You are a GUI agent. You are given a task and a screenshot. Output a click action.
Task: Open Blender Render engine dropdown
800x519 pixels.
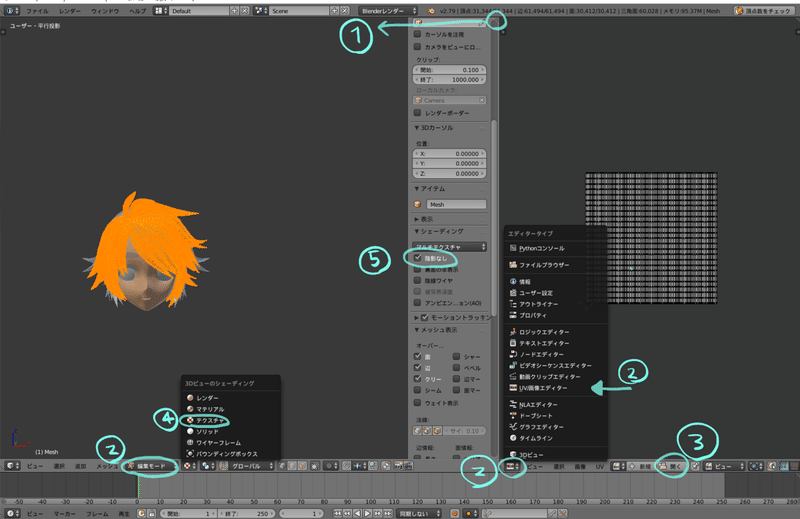click(388, 11)
